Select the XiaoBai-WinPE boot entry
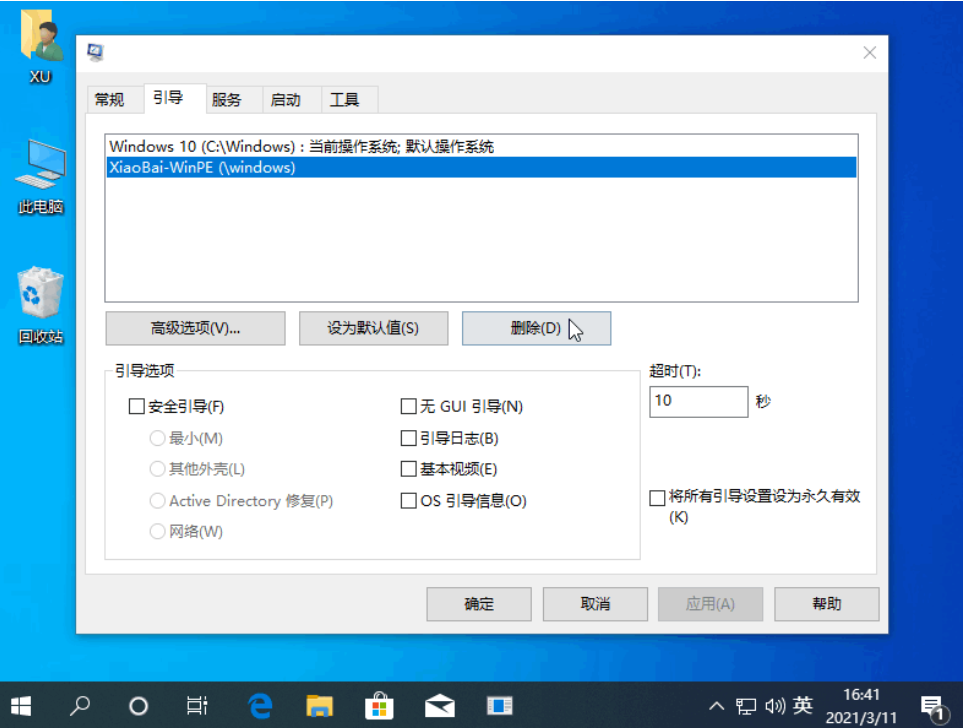 coord(300,167)
